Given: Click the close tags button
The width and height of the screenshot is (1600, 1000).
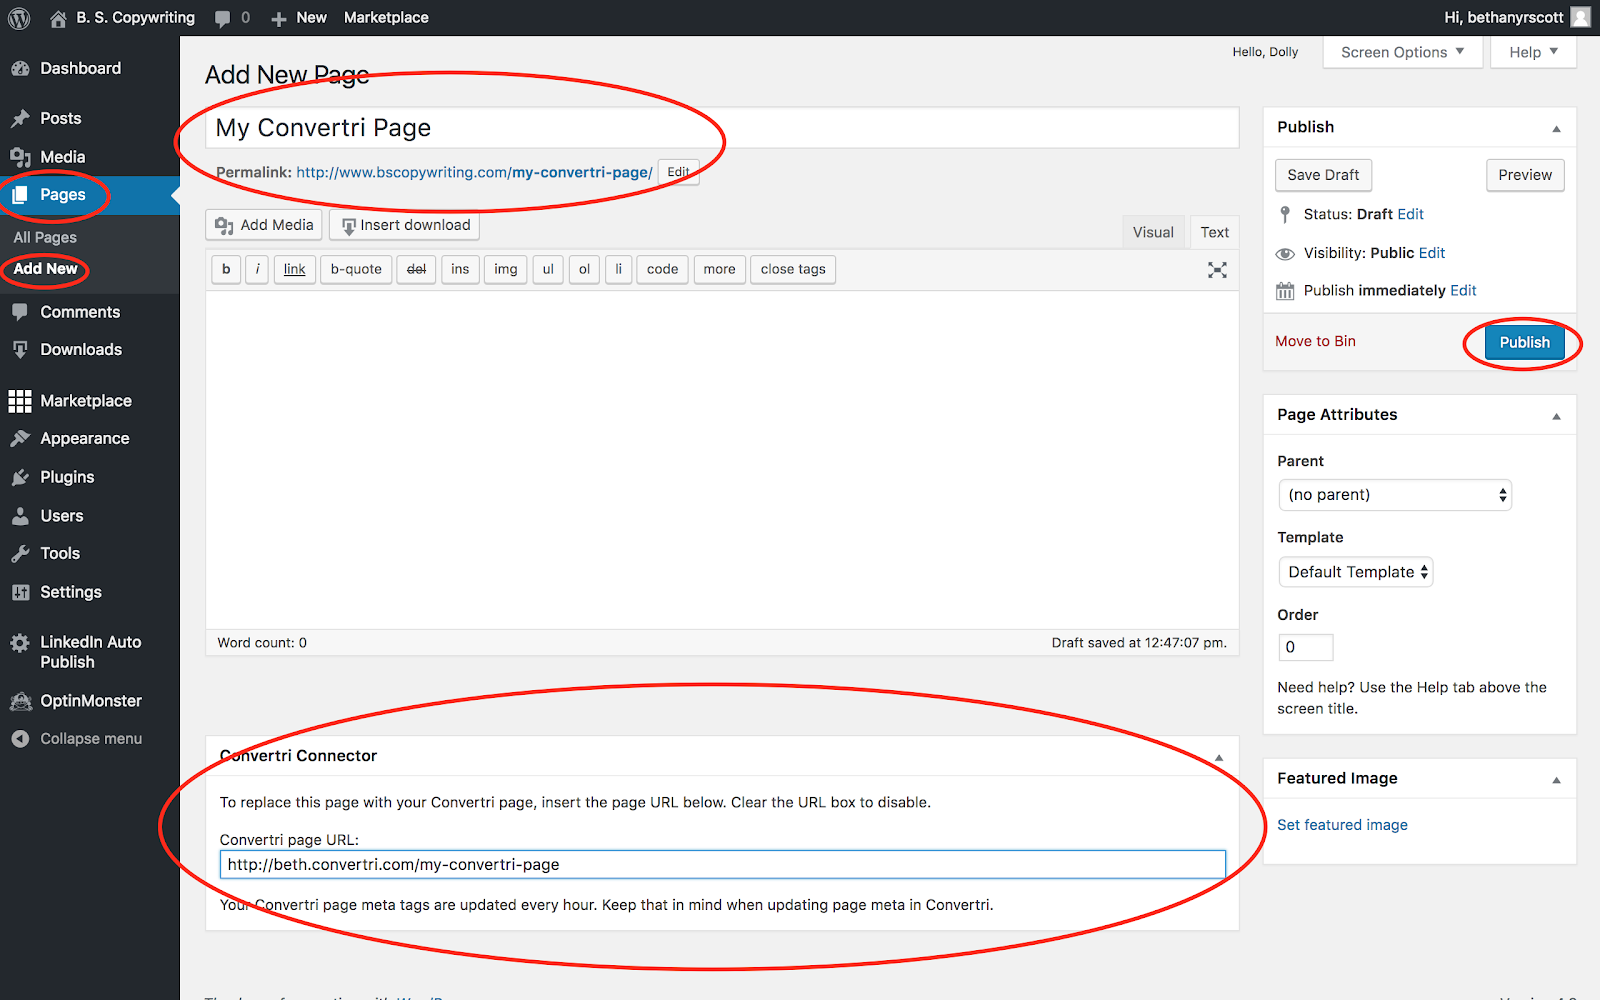Looking at the screenshot, I should click(x=793, y=269).
